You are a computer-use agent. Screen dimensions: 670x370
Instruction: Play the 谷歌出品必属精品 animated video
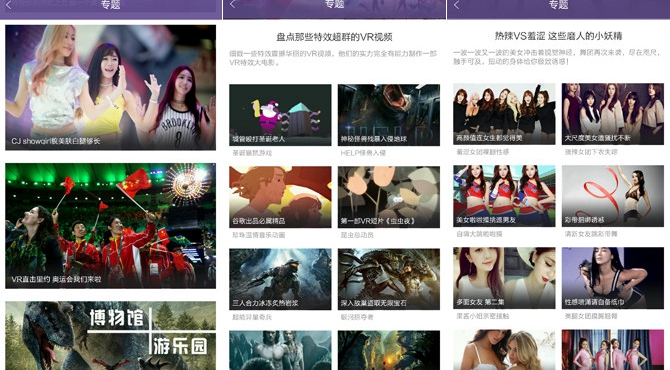tap(280, 197)
